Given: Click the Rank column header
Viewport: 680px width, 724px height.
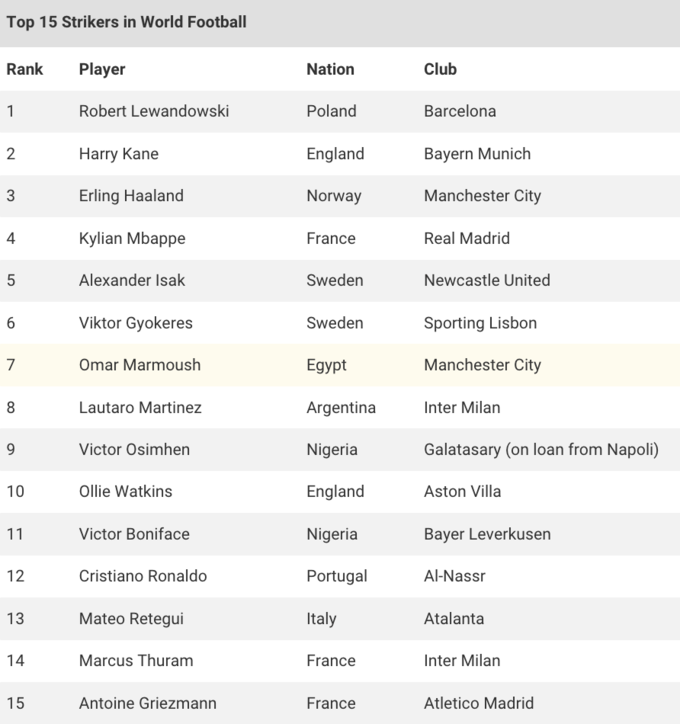Looking at the screenshot, I should click(23, 69).
